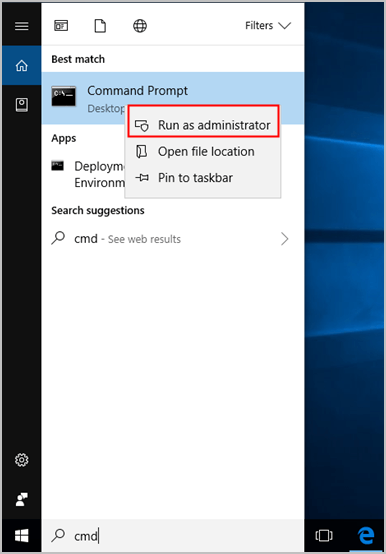The width and height of the screenshot is (386, 554).
Task: Open Task View on the taskbar
Action: (324, 535)
